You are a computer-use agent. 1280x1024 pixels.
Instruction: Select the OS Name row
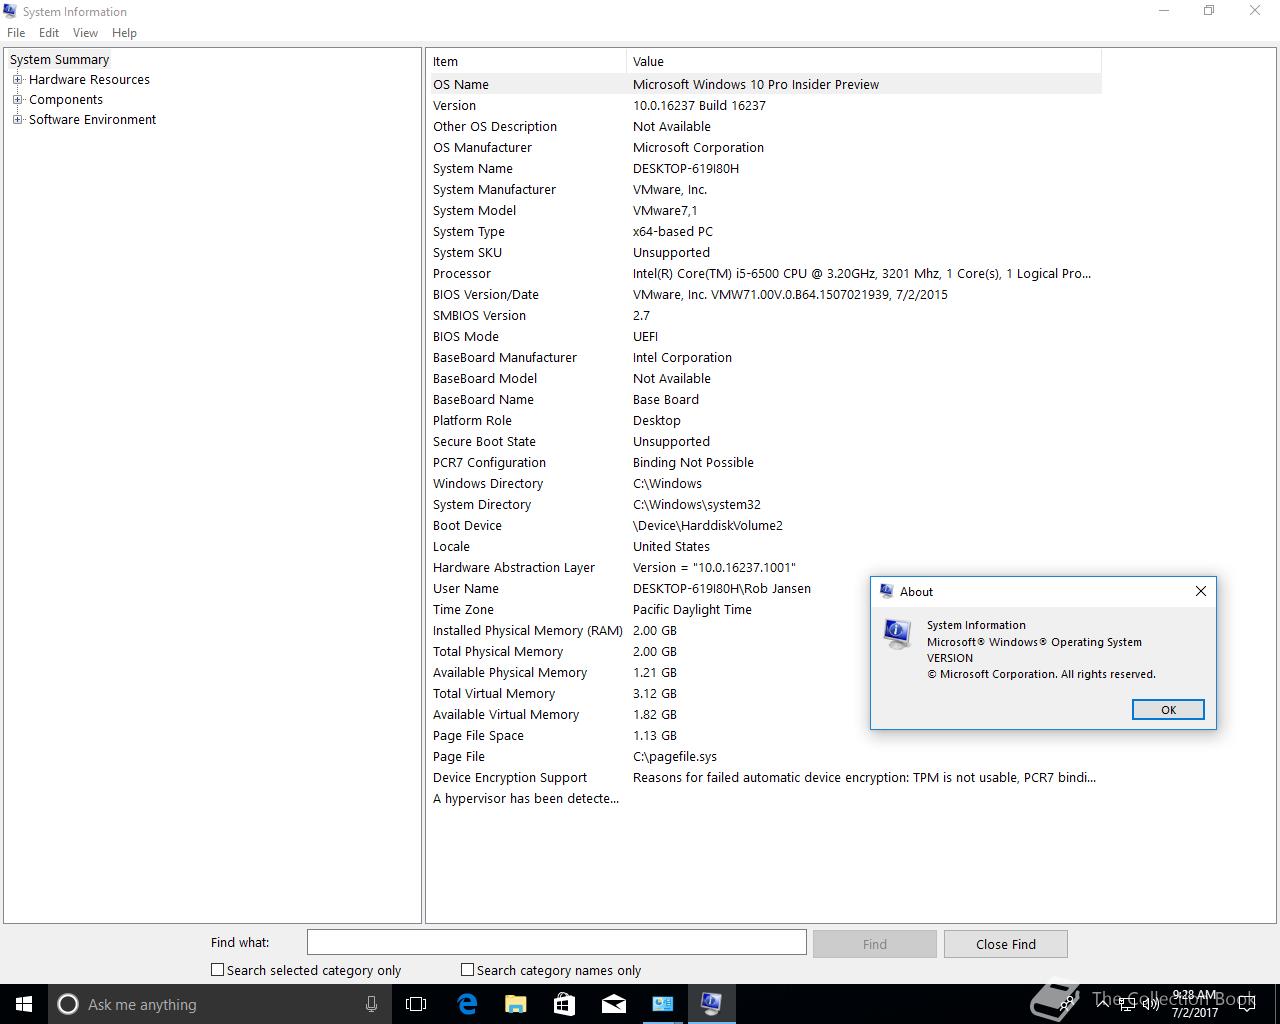tap(766, 84)
